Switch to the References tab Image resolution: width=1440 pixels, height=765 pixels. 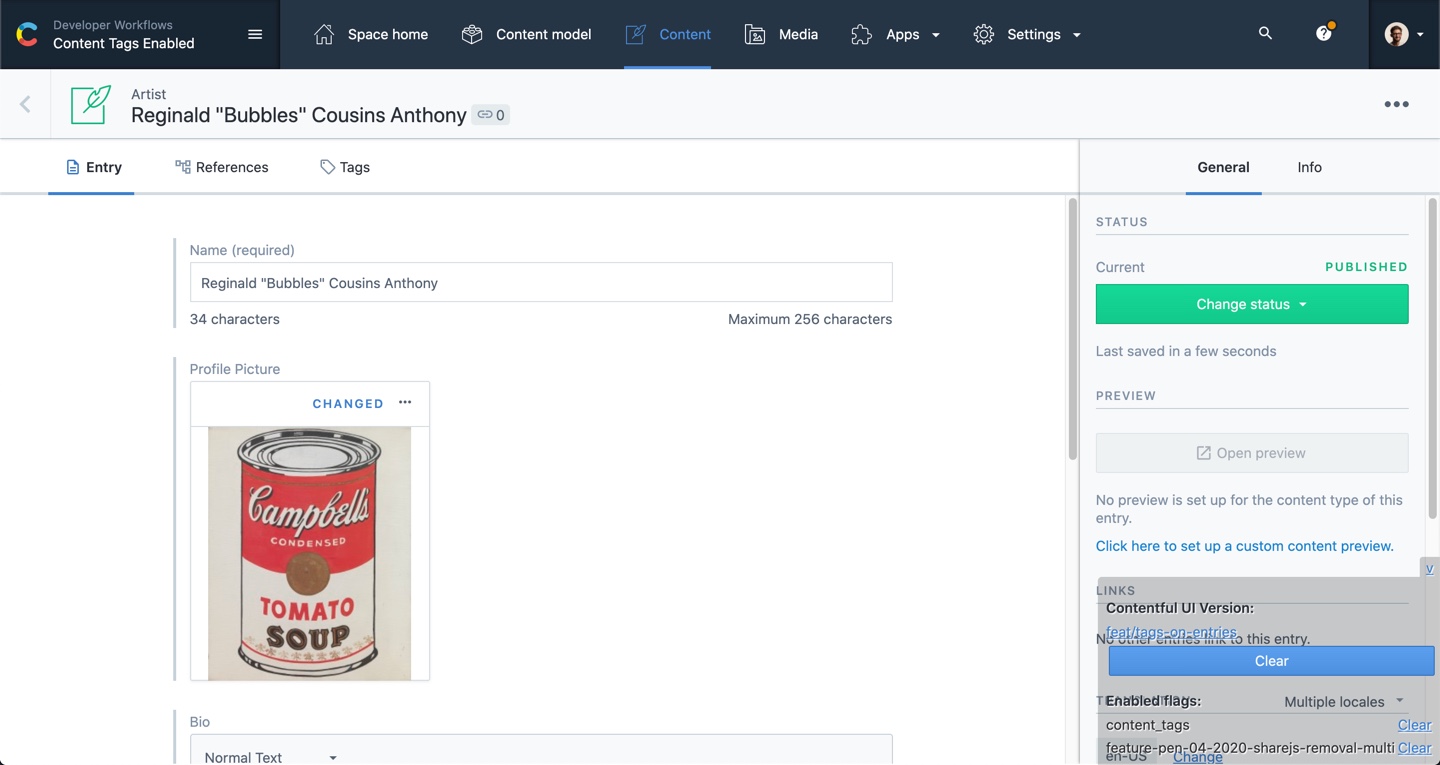tap(221, 166)
